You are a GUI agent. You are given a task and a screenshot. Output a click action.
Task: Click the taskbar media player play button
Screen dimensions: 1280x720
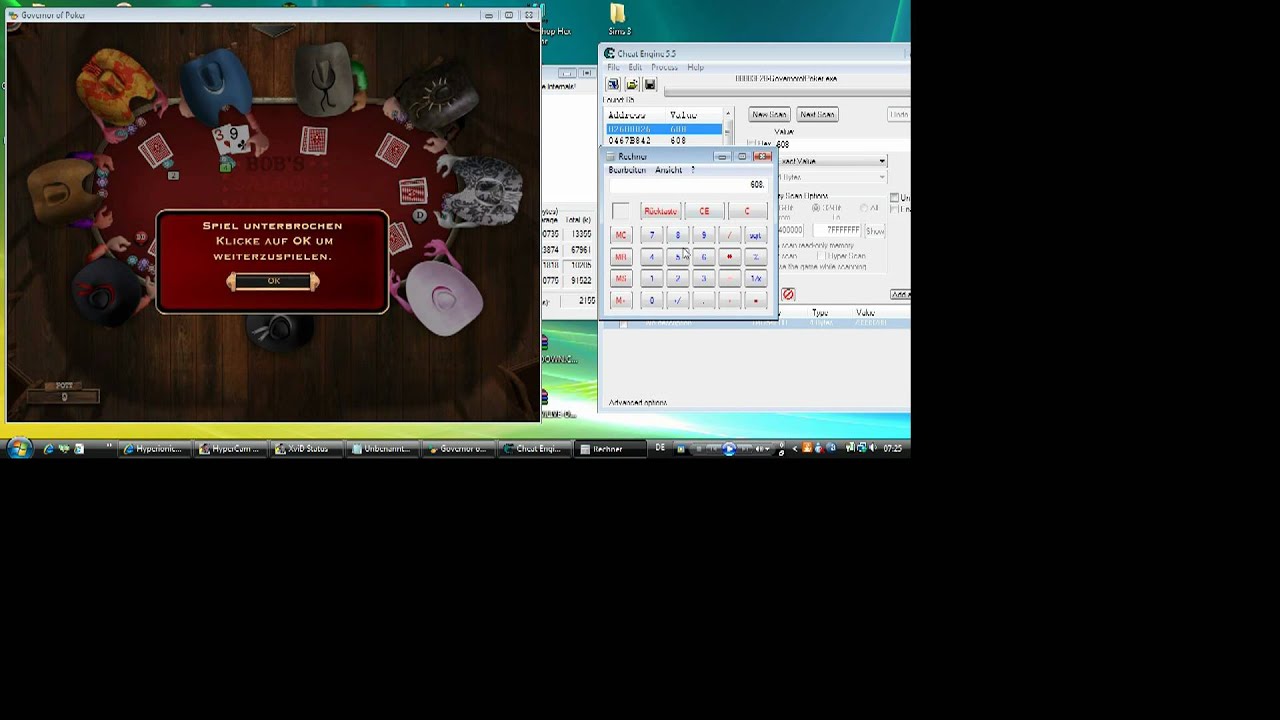(729, 449)
